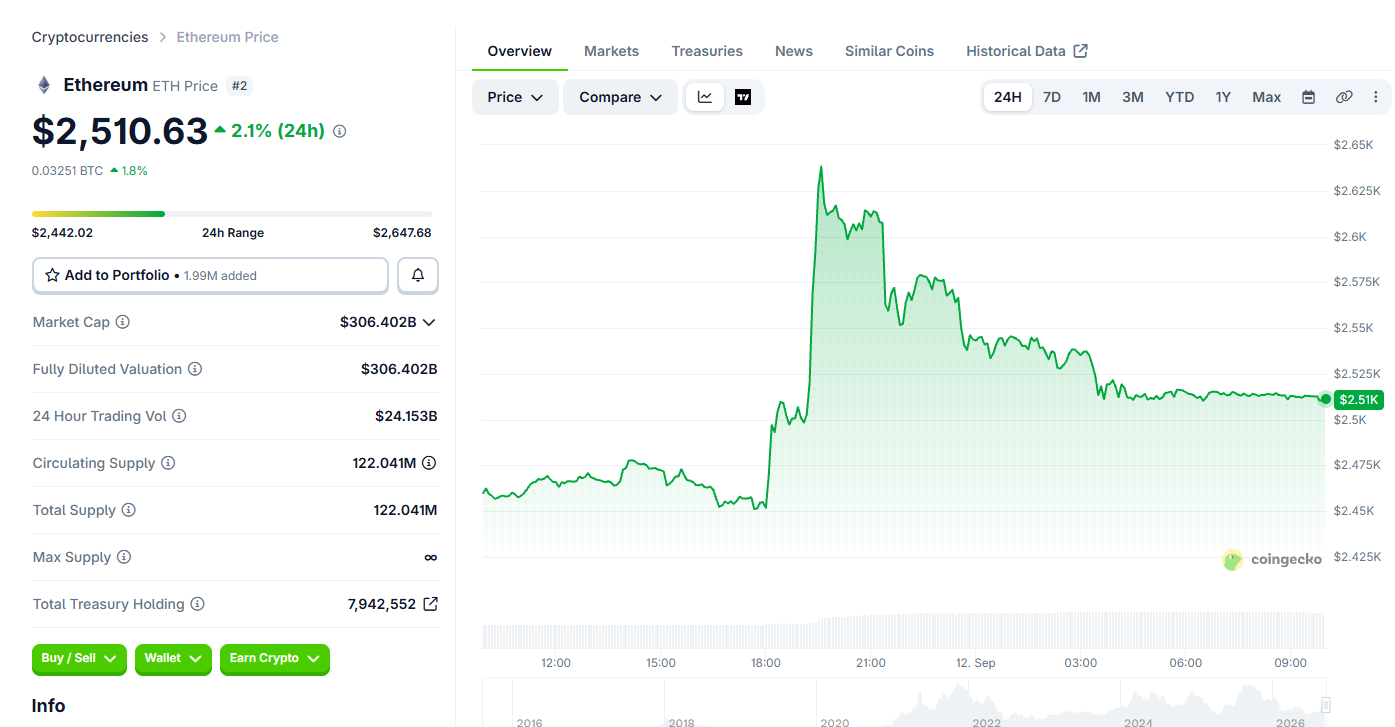
Task: Click the $2,510.63 price text
Action: click(x=120, y=131)
